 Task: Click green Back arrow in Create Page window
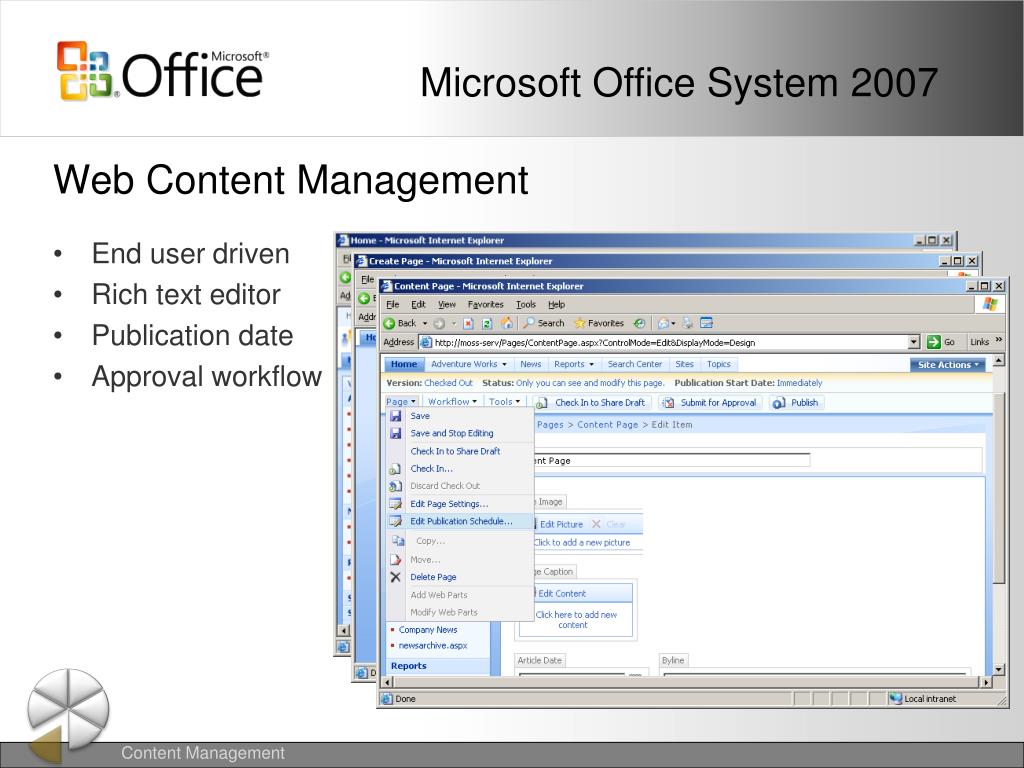(x=364, y=298)
